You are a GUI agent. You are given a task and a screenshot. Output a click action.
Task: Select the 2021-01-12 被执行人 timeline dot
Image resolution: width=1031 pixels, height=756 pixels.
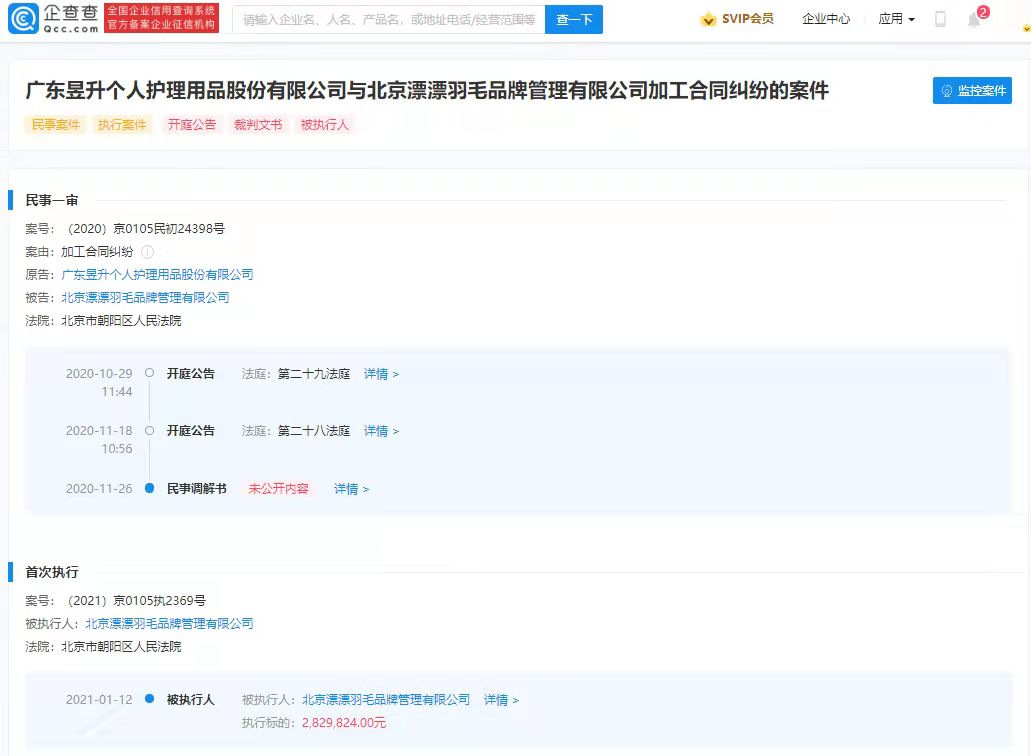(149, 699)
